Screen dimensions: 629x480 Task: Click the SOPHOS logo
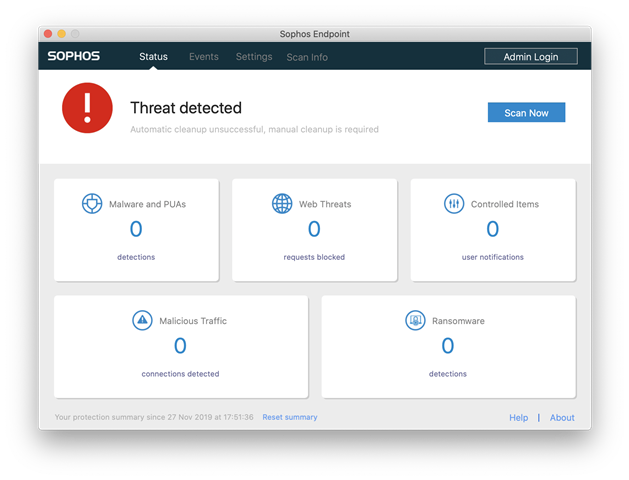[74, 56]
